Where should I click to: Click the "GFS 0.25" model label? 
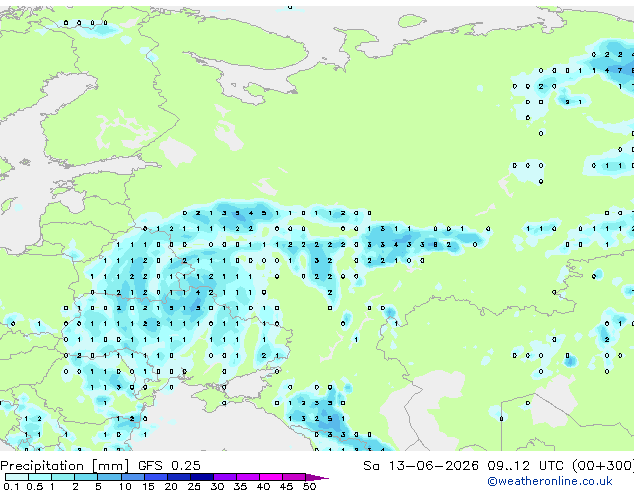point(169,466)
